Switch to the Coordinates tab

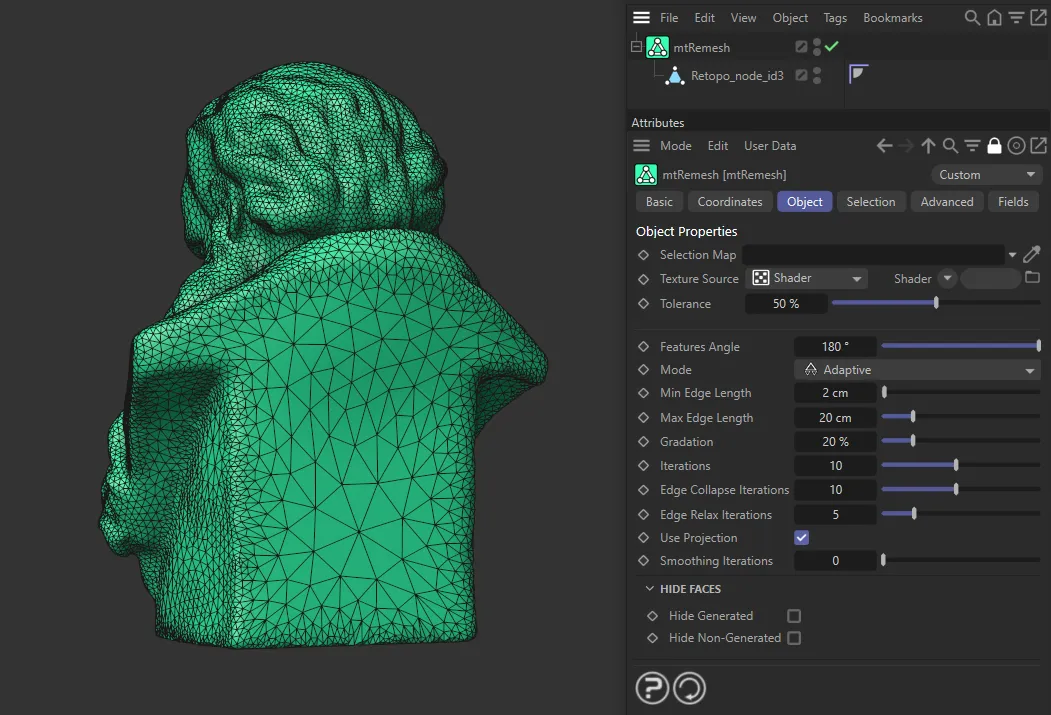click(x=729, y=201)
